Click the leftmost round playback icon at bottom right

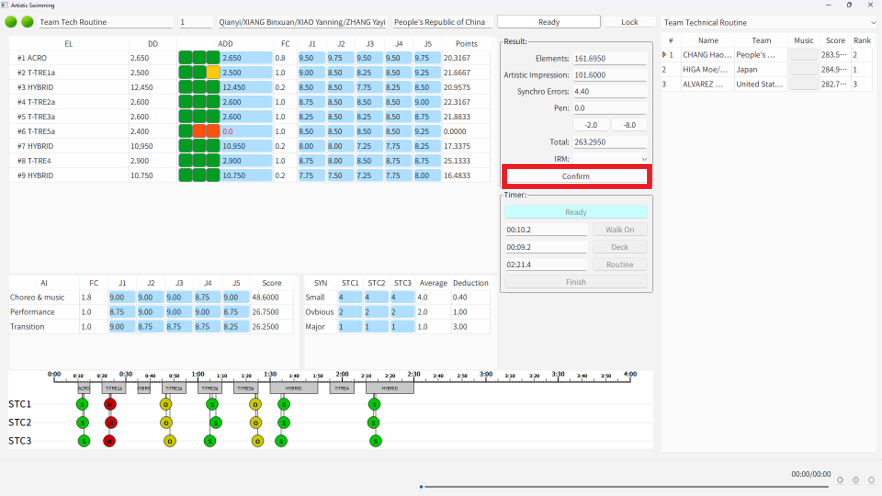pos(840,480)
